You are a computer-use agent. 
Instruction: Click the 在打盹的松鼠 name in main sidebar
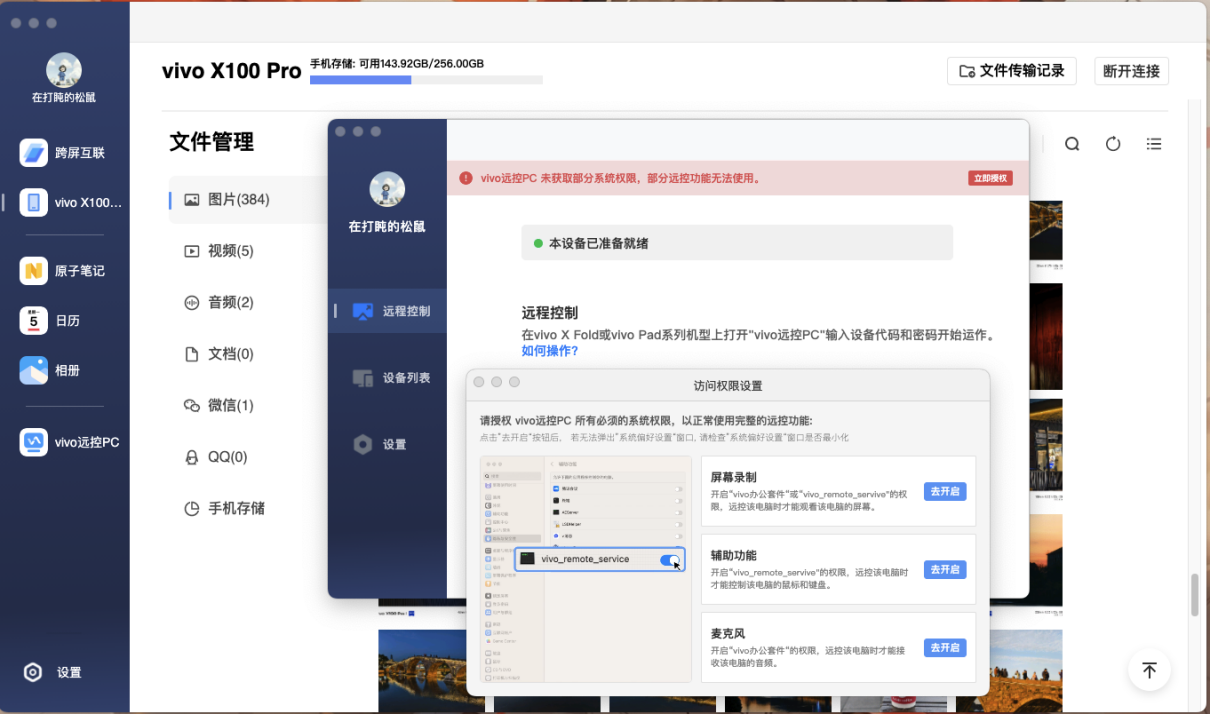64,98
